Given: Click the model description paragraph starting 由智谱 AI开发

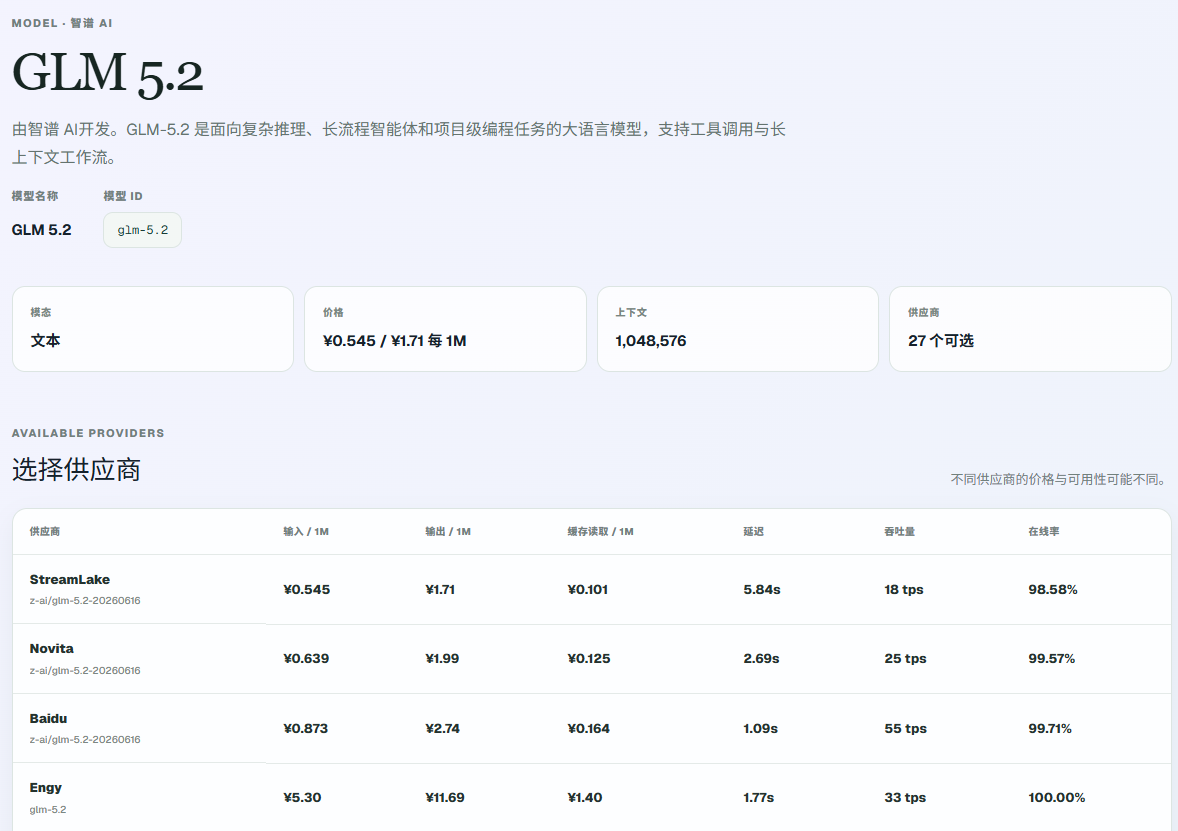Looking at the screenshot, I should click(x=398, y=144).
